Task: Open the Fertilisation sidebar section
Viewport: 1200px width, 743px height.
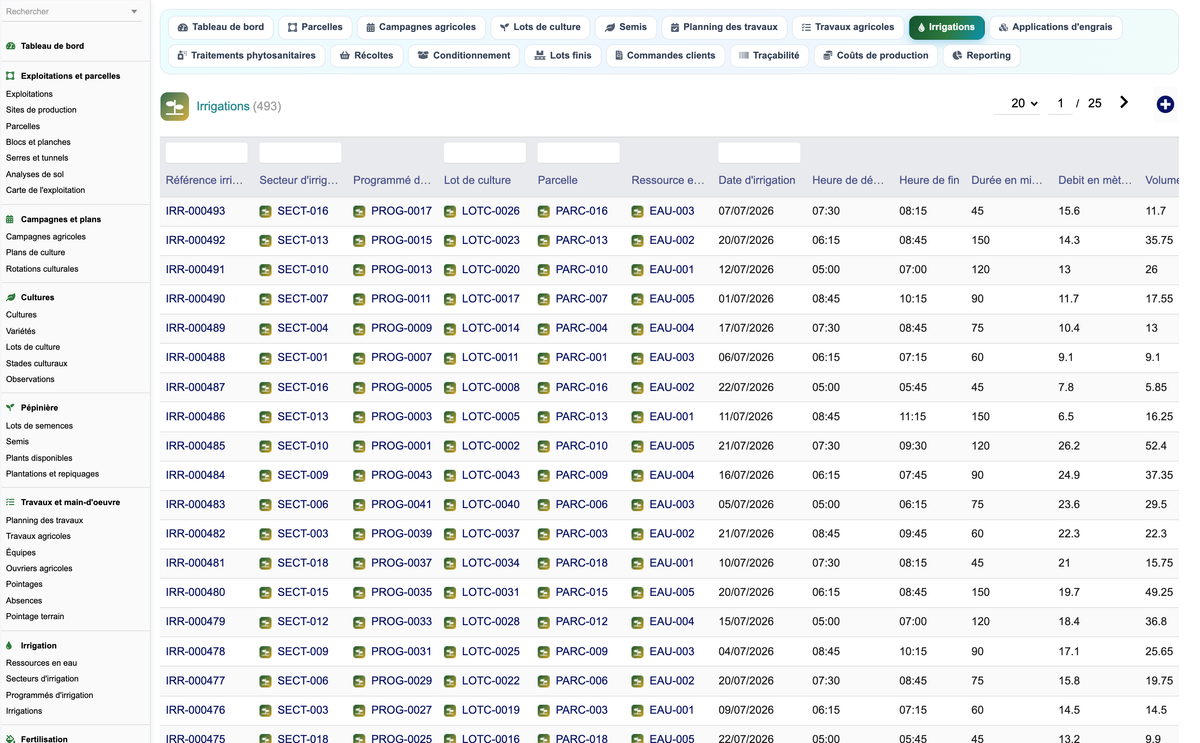Action: [x=44, y=739]
